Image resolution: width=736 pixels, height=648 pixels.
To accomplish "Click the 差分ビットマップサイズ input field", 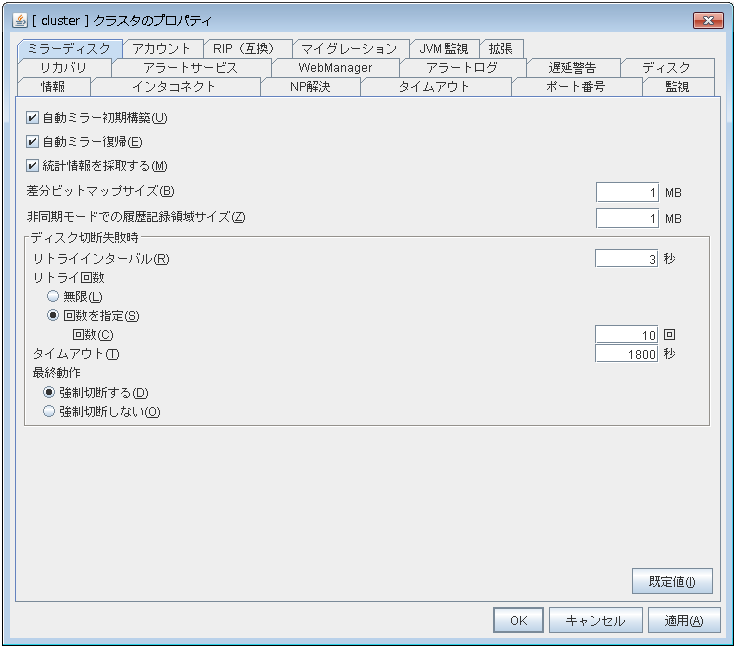I will (627, 192).
